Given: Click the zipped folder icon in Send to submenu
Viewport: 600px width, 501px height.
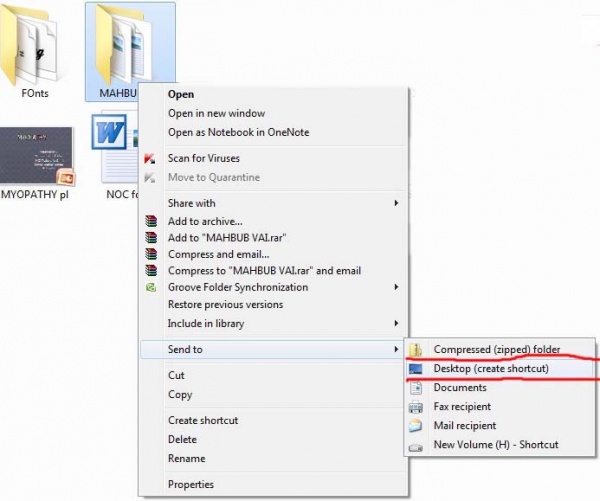Looking at the screenshot, I should click(x=416, y=349).
